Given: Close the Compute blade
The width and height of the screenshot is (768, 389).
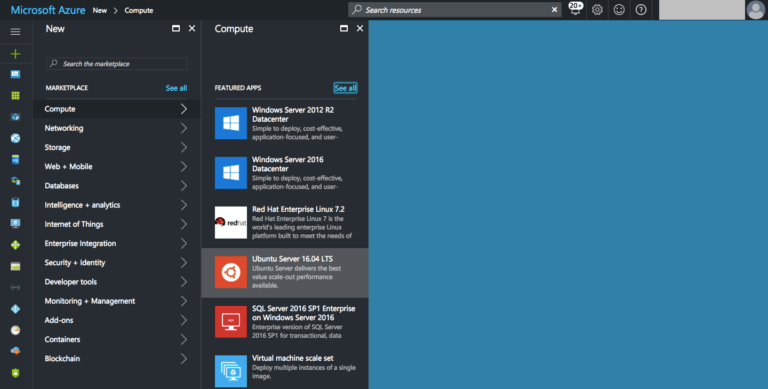Looking at the screenshot, I should click(x=360, y=28).
